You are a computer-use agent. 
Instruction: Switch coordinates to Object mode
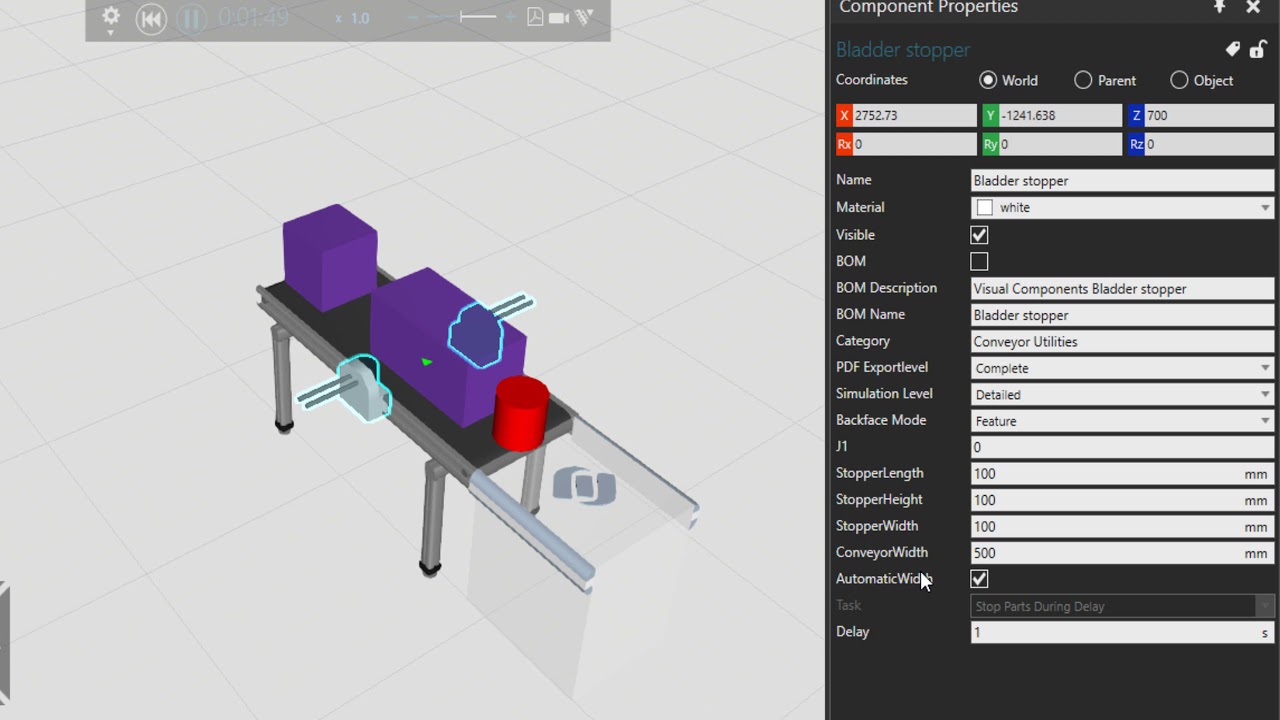1179,80
